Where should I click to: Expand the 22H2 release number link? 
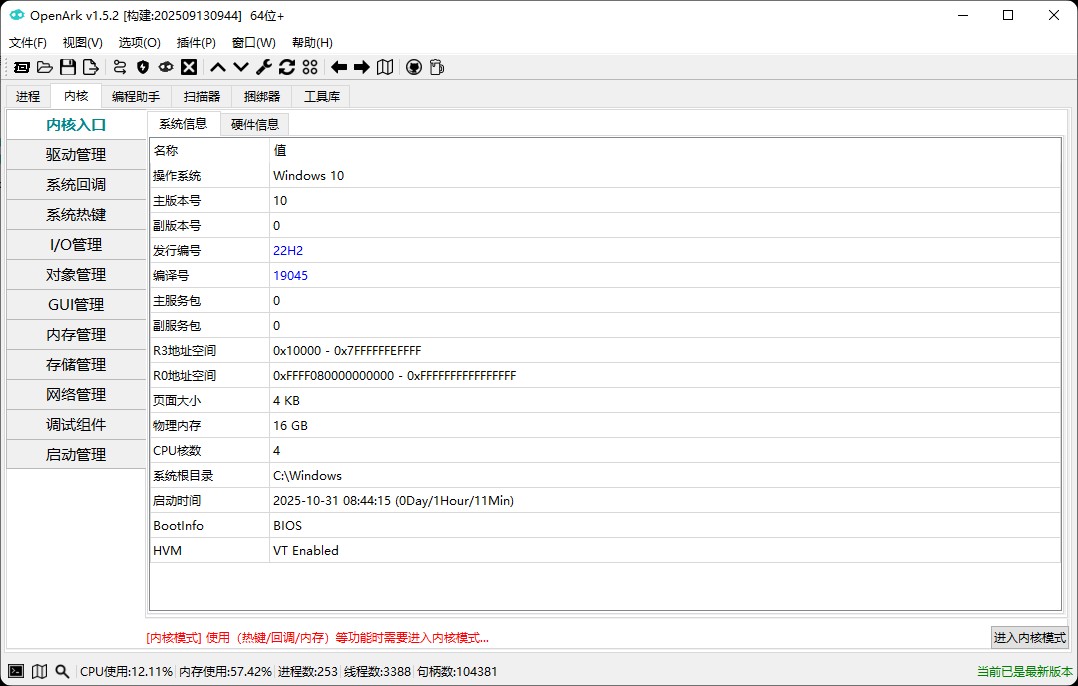(x=288, y=250)
